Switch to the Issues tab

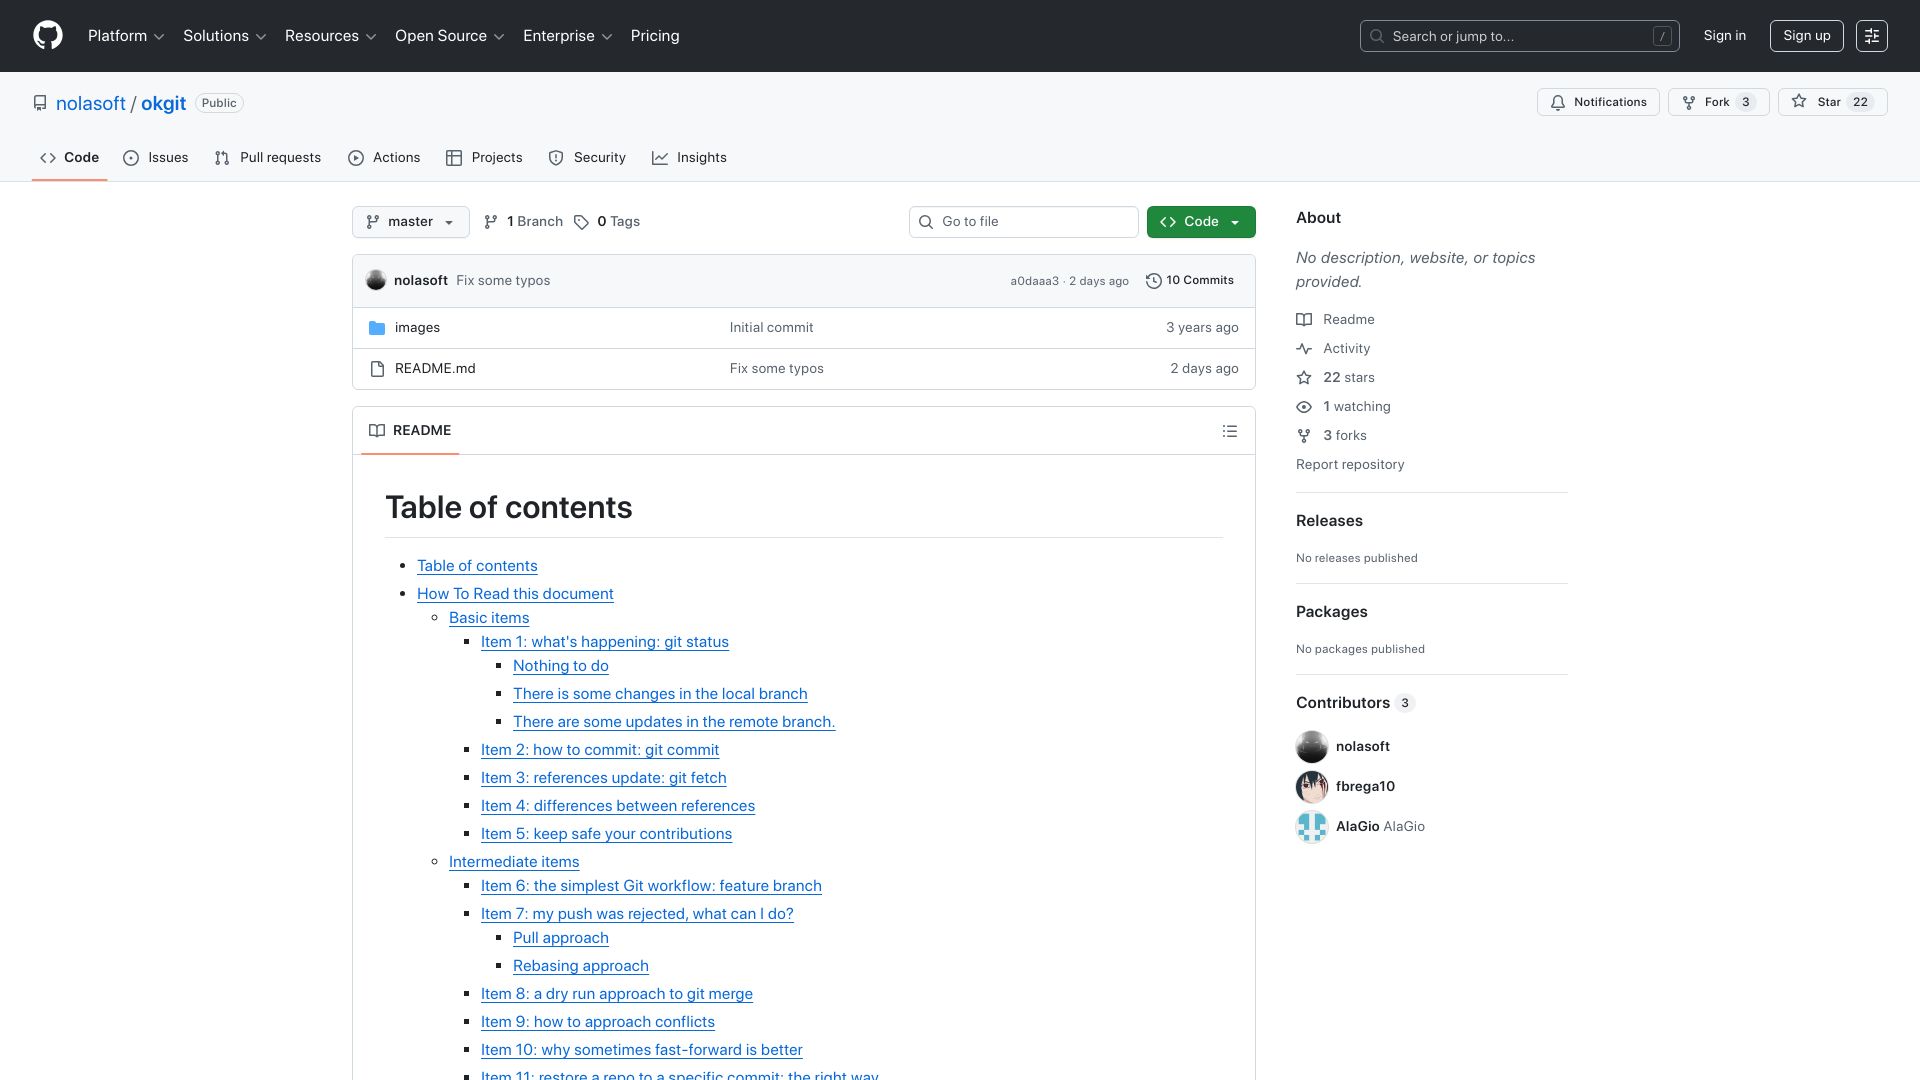(156, 158)
